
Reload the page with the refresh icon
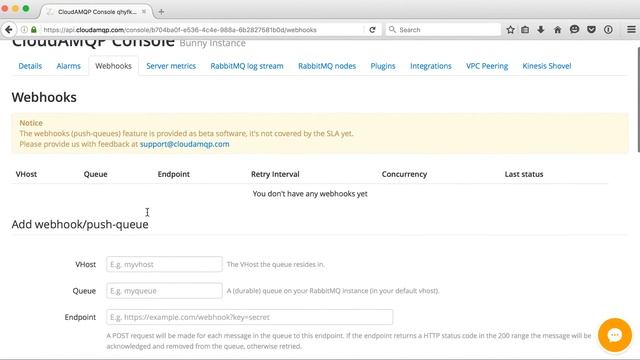[372, 30]
